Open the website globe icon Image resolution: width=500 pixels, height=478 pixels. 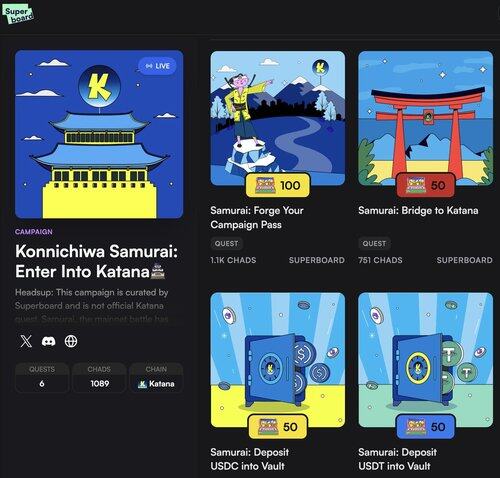point(71,341)
